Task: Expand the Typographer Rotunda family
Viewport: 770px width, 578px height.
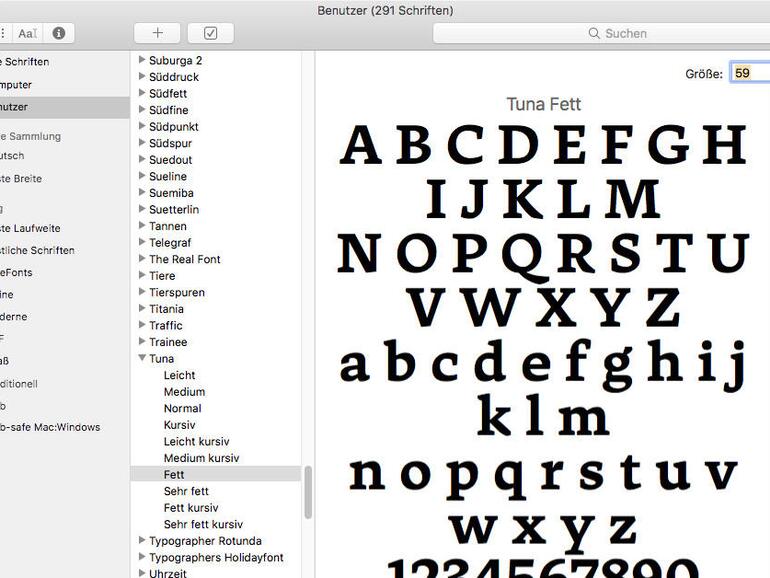Action: (x=142, y=540)
